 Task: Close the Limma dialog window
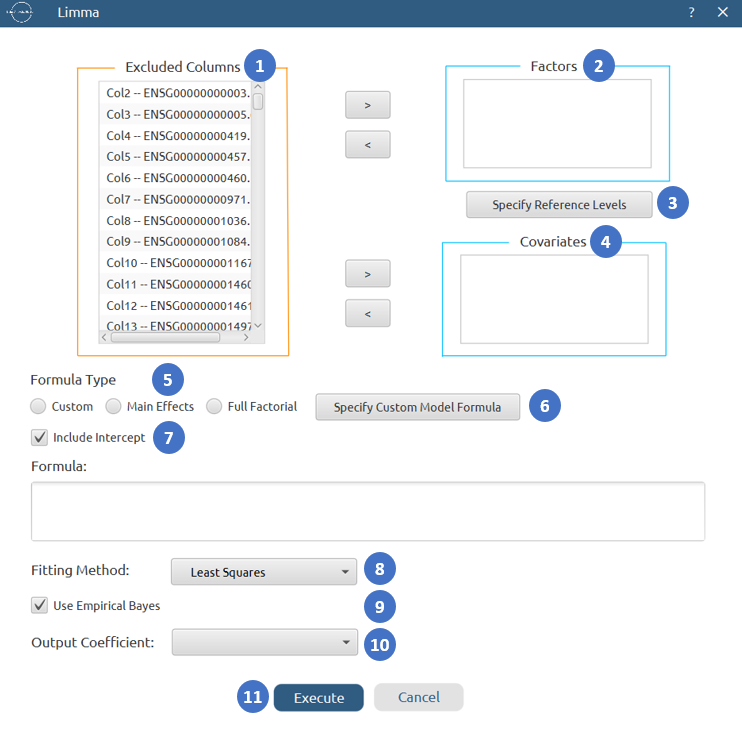(723, 12)
